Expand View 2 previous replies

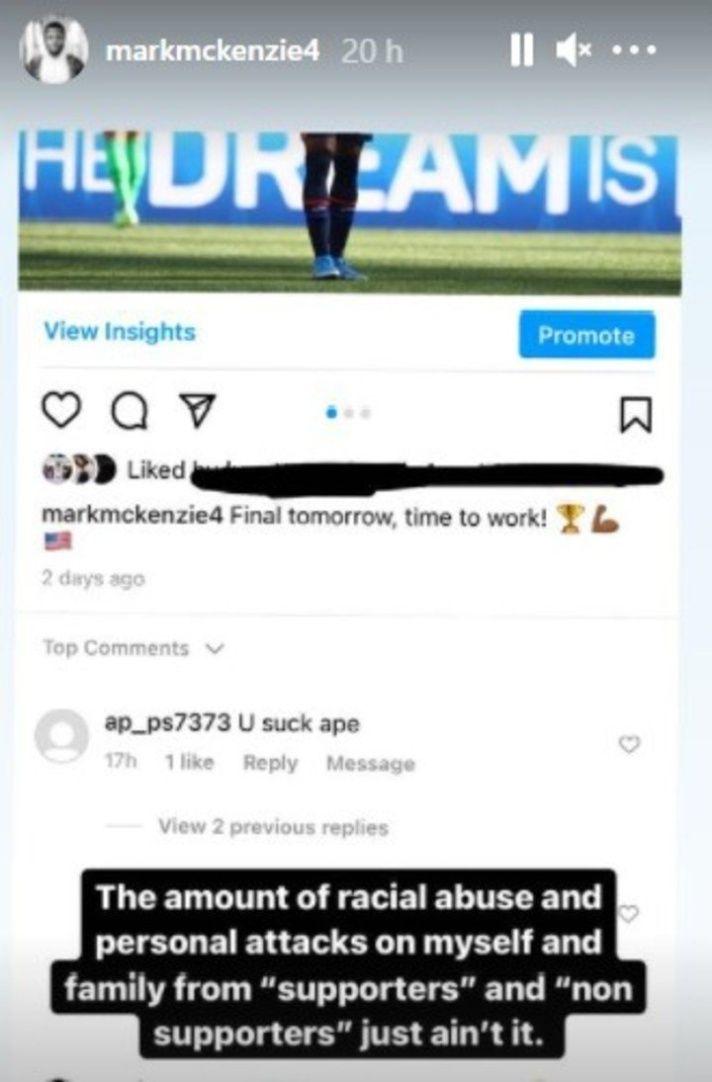pyautogui.click(x=273, y=827)
